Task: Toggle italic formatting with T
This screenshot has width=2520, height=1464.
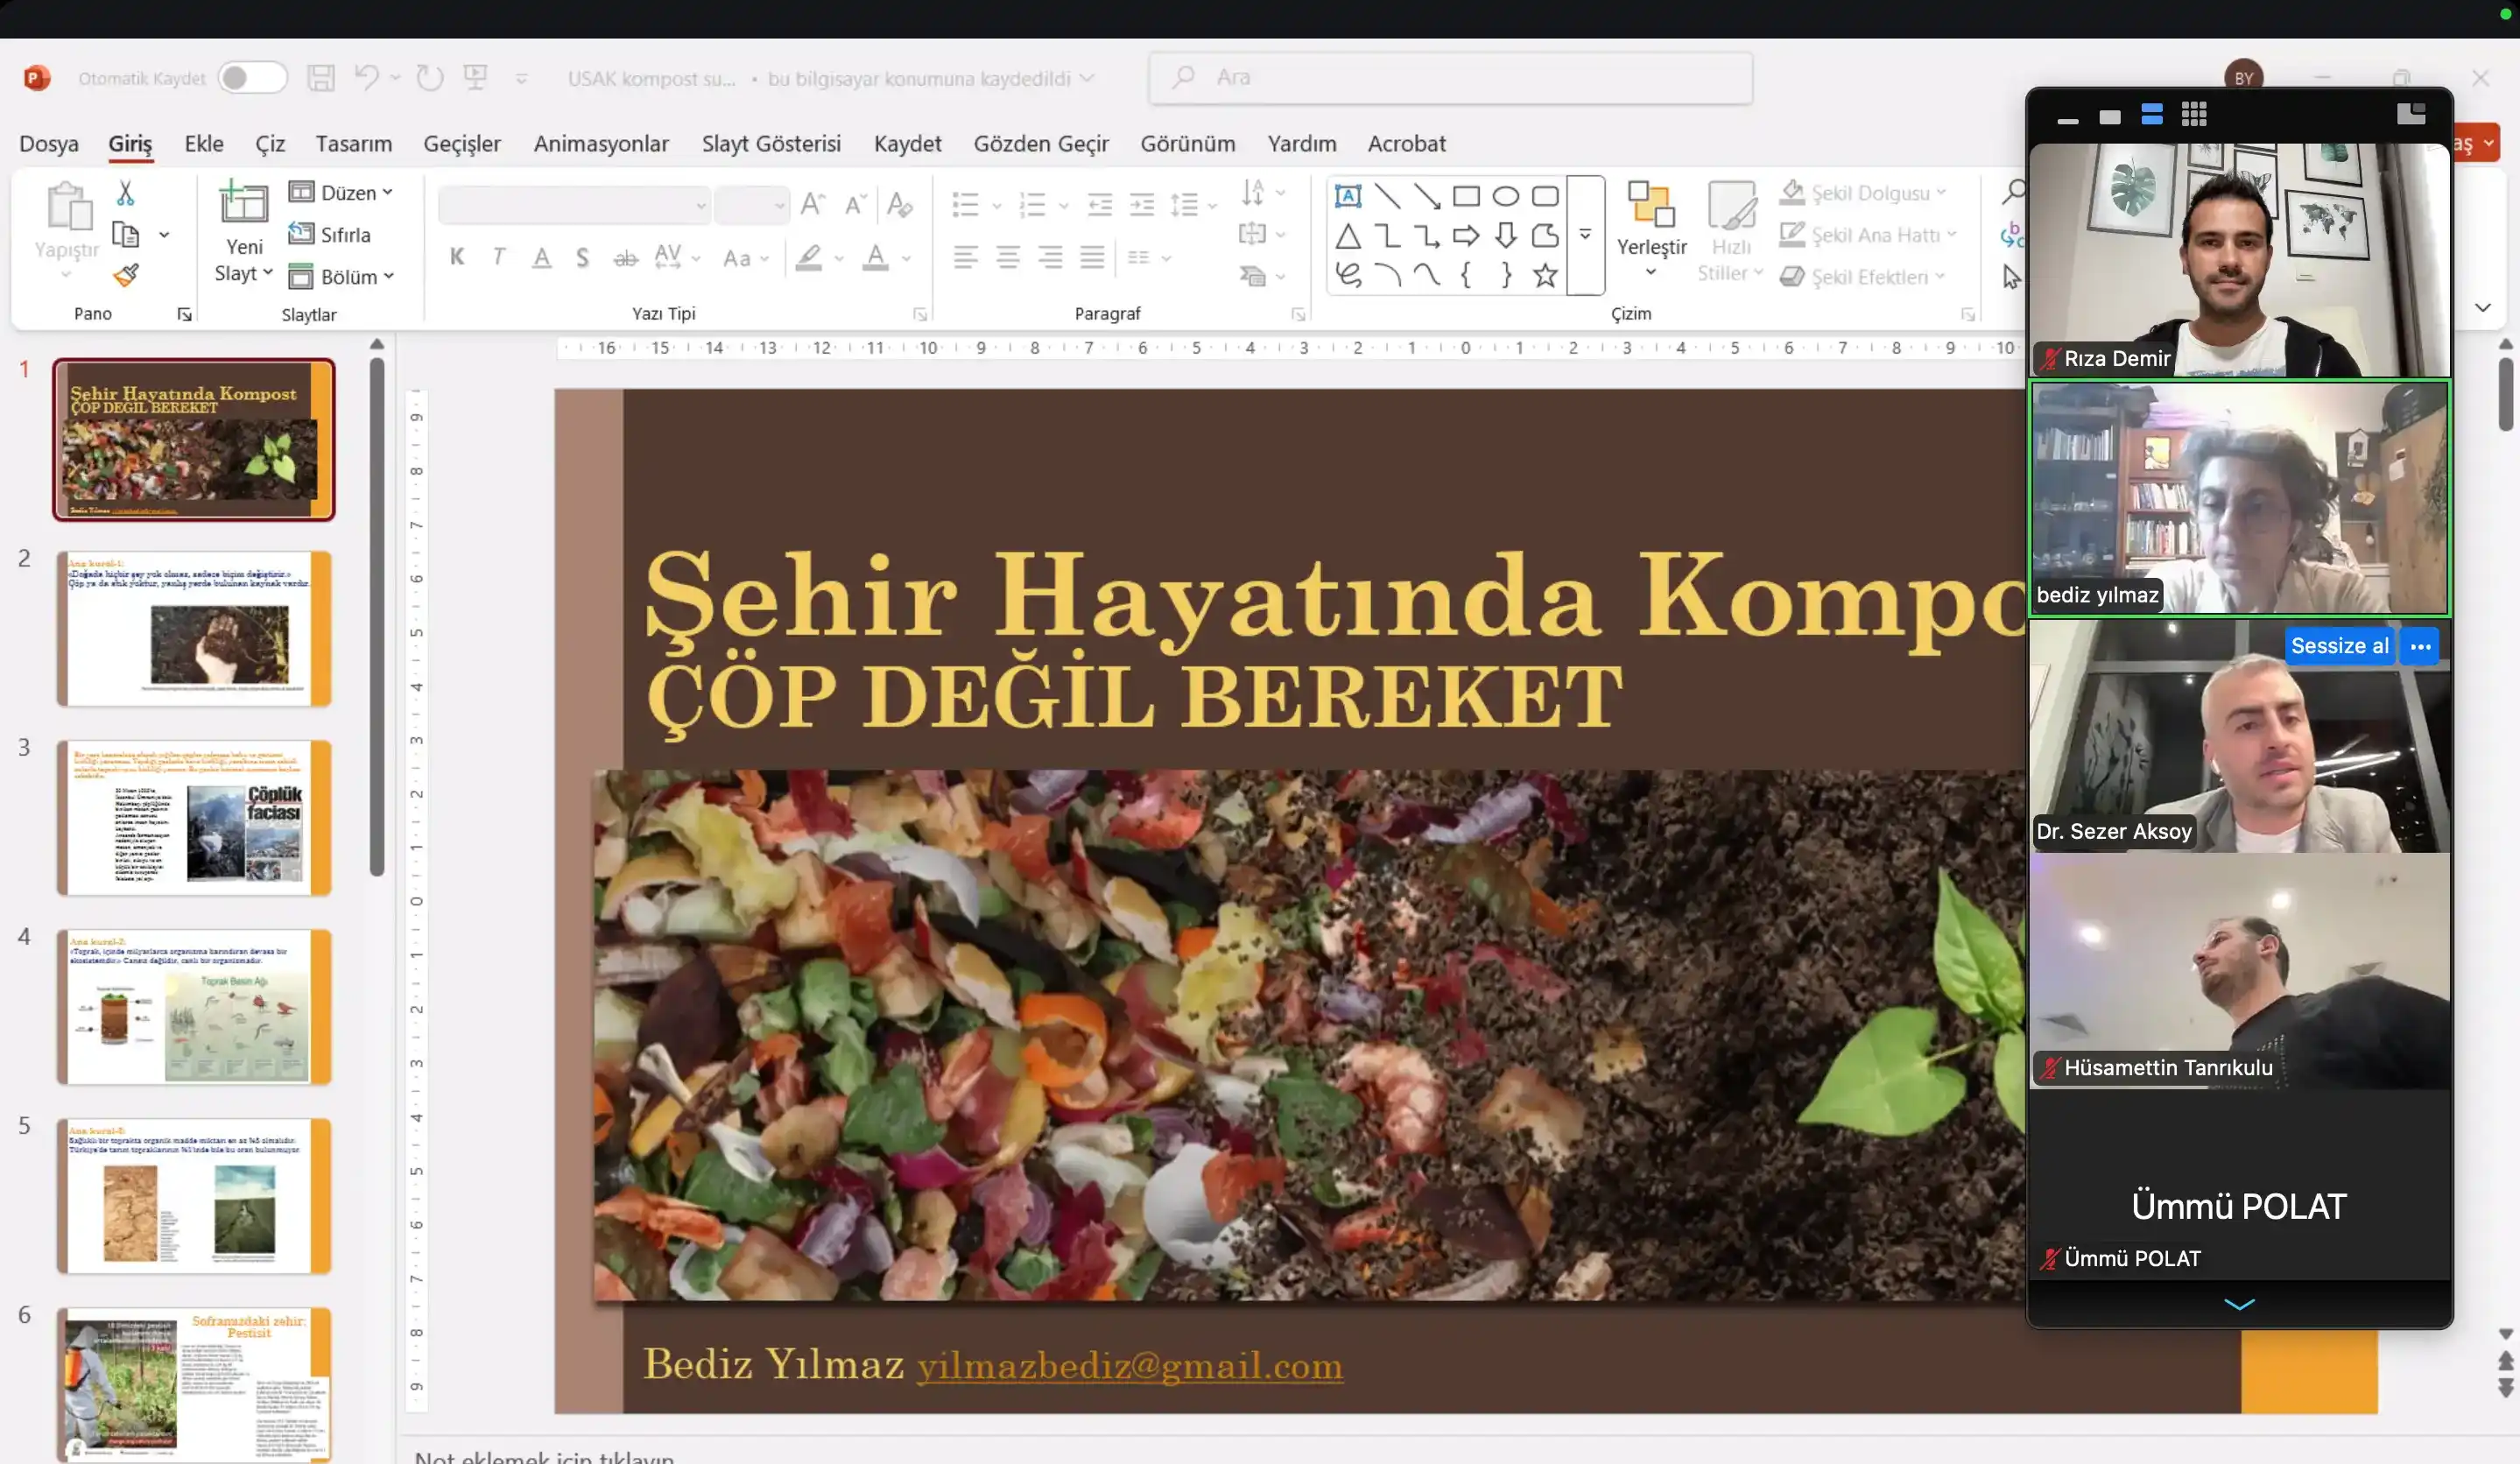Action: click(498, 257)
